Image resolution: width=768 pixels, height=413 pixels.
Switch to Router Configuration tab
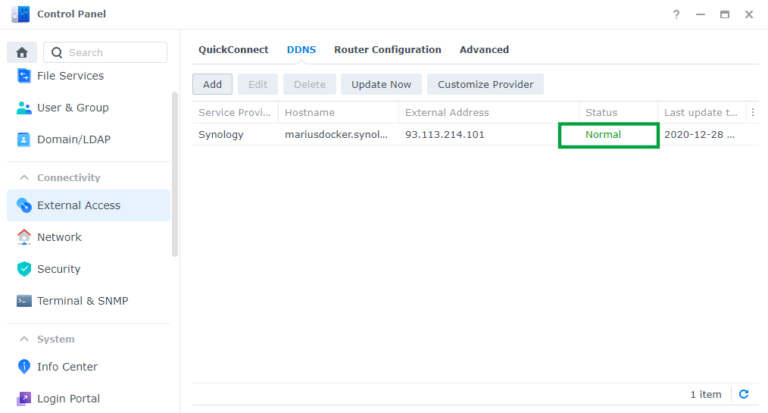click(387, 49)
